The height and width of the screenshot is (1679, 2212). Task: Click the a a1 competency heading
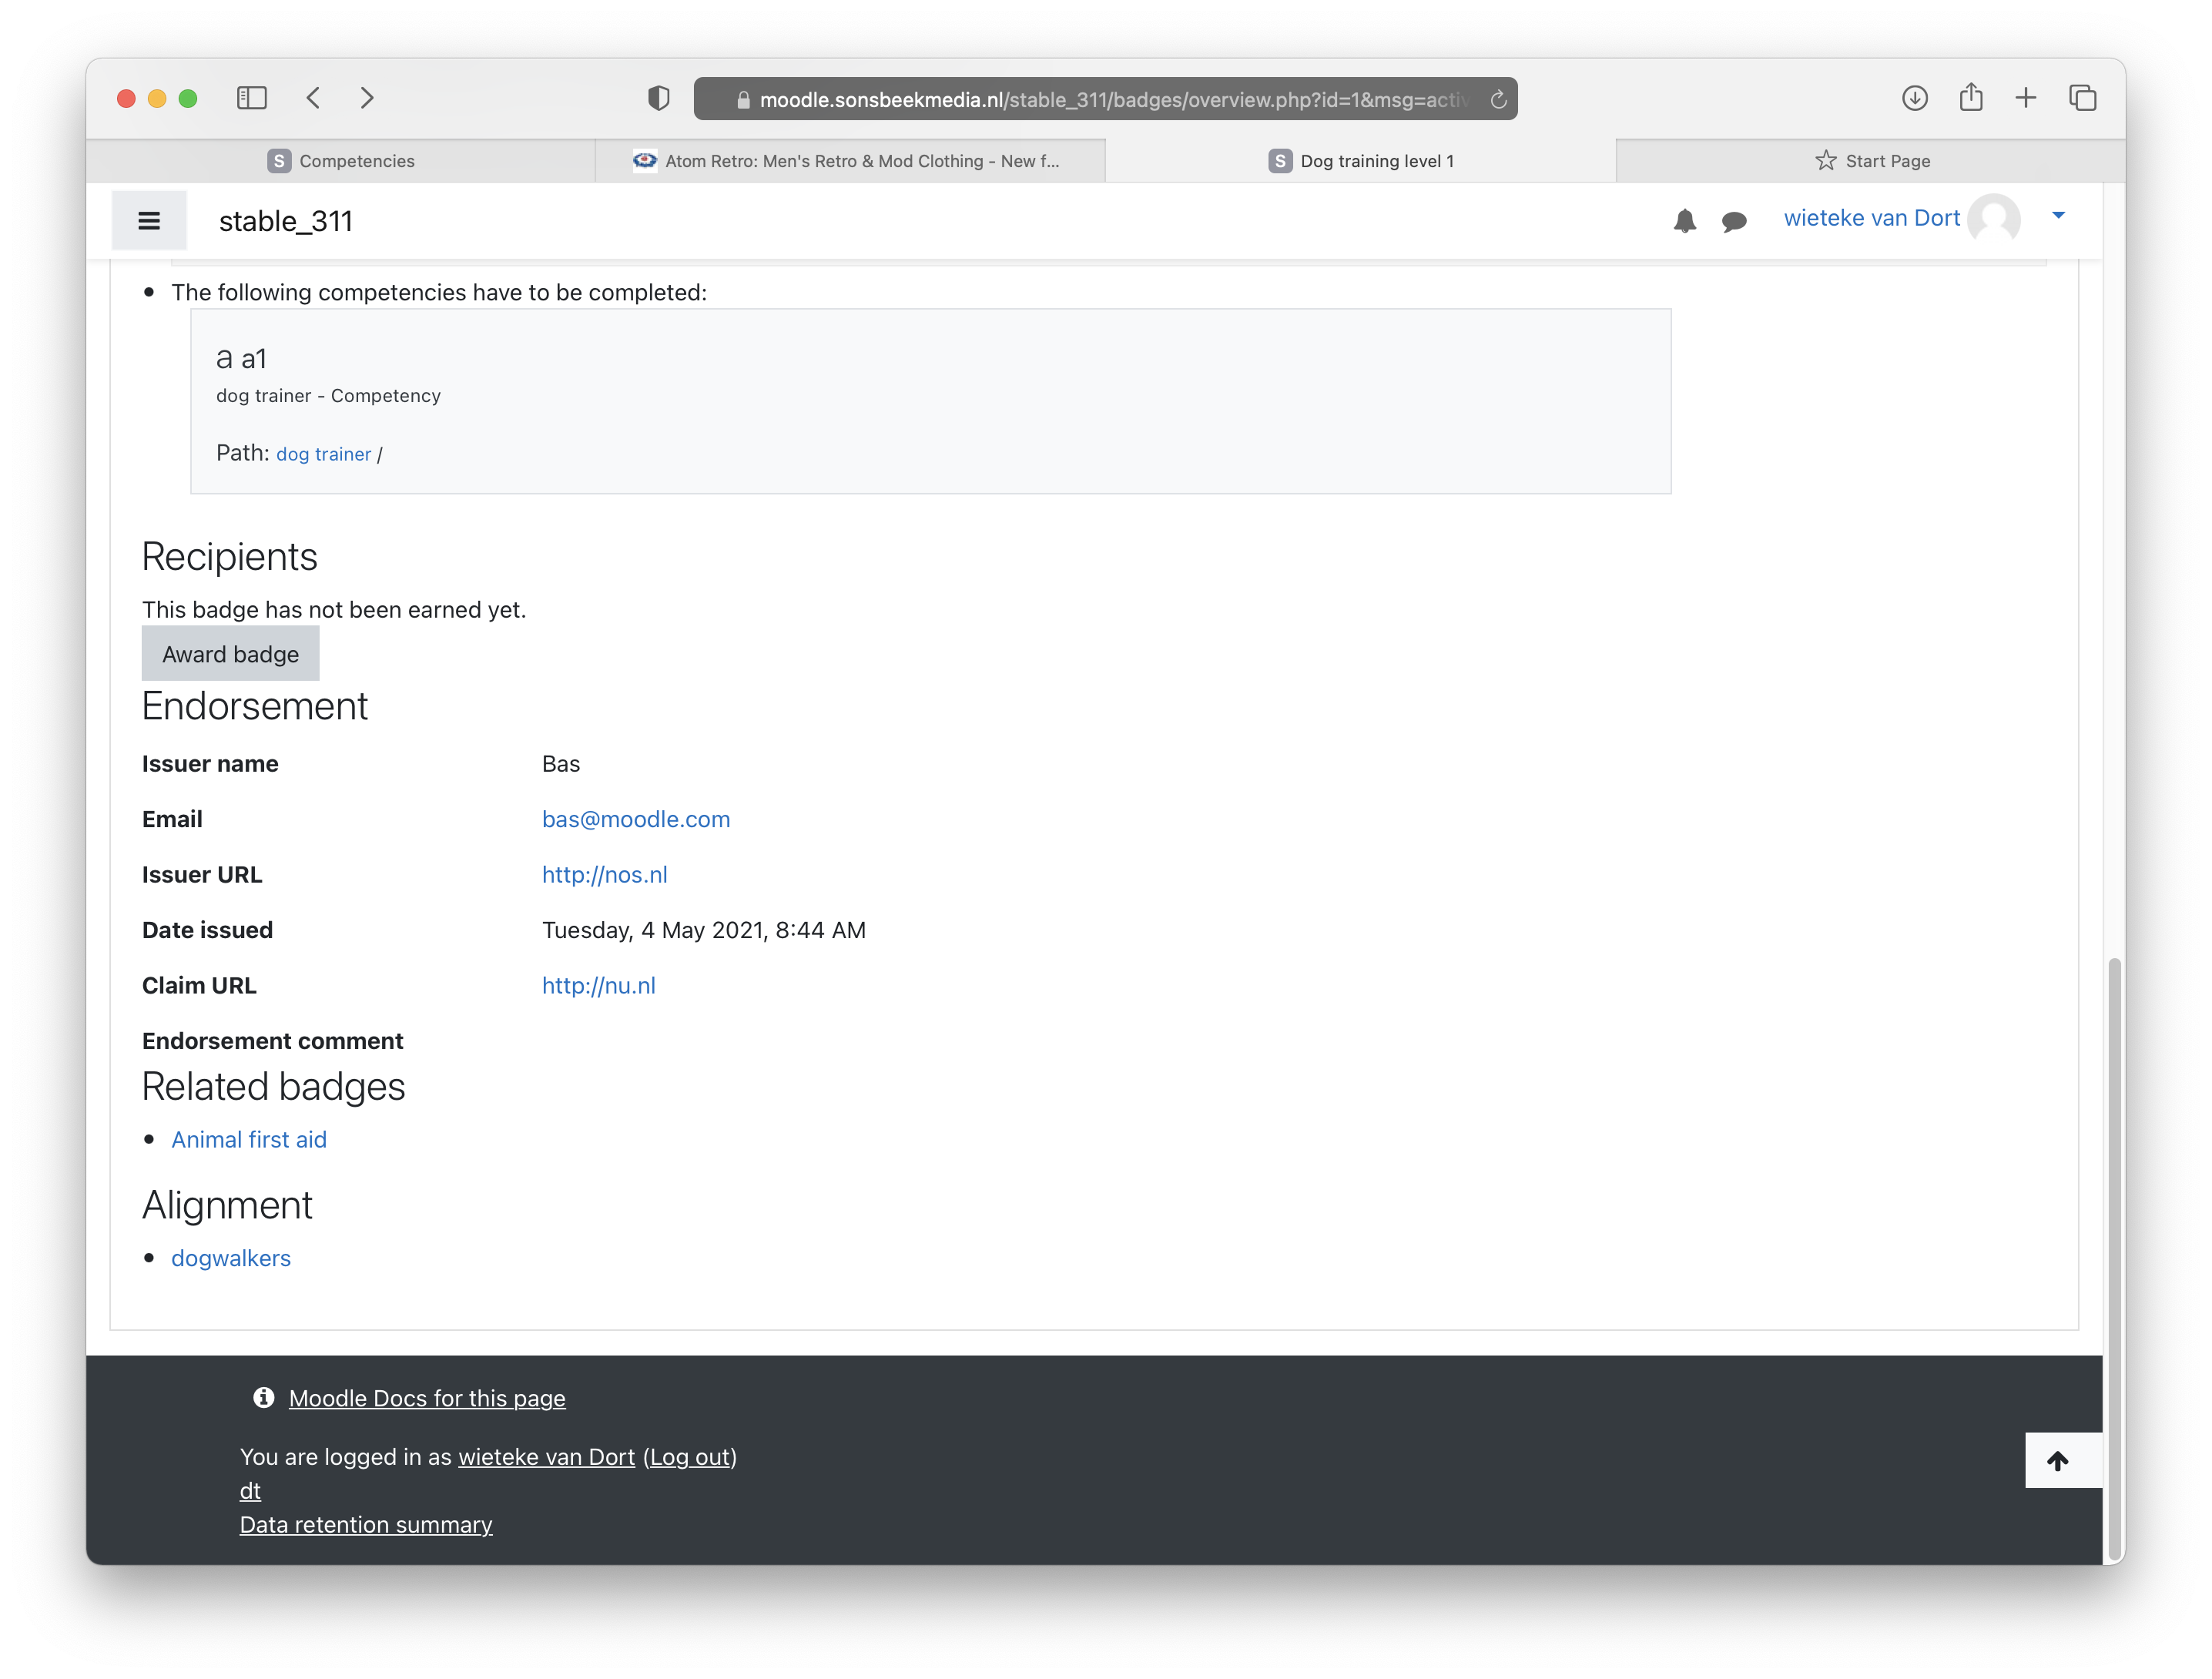241,358
